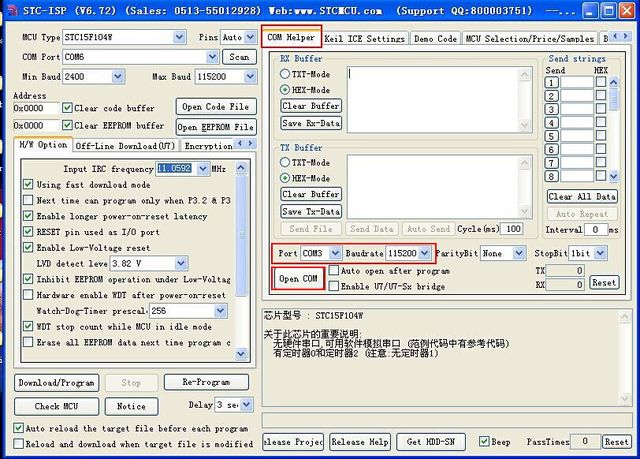Open the Min Baud dropdown
The image size is (640, 459).
(x=118, y=76)
